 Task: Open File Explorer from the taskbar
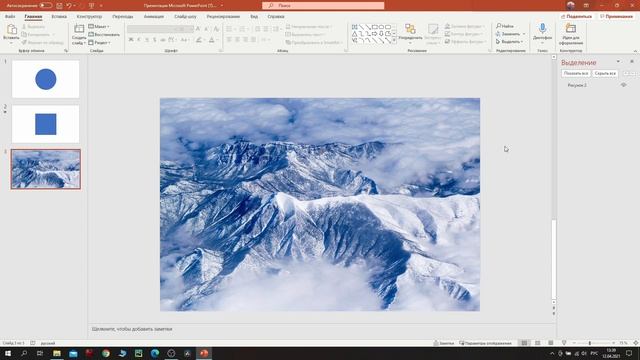57,353
